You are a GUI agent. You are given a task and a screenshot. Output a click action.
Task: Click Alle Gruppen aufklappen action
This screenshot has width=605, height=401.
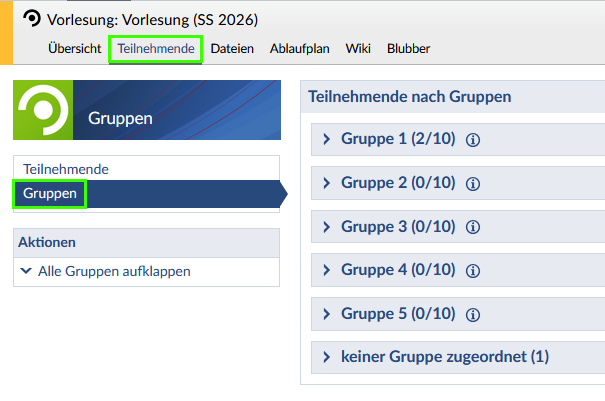(113, 271)
